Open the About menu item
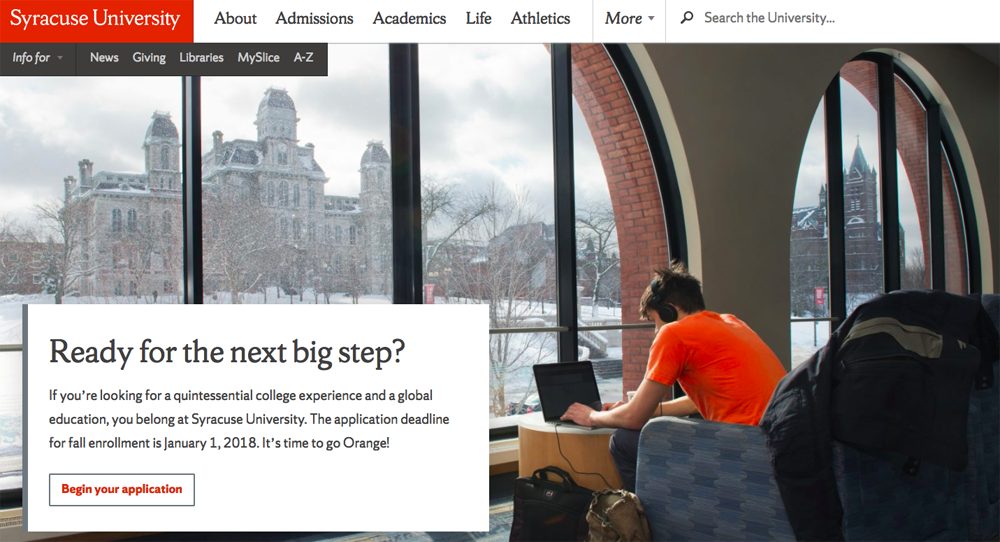The height and width of the screenshot is (542, 1000). (x=235, y=18)
